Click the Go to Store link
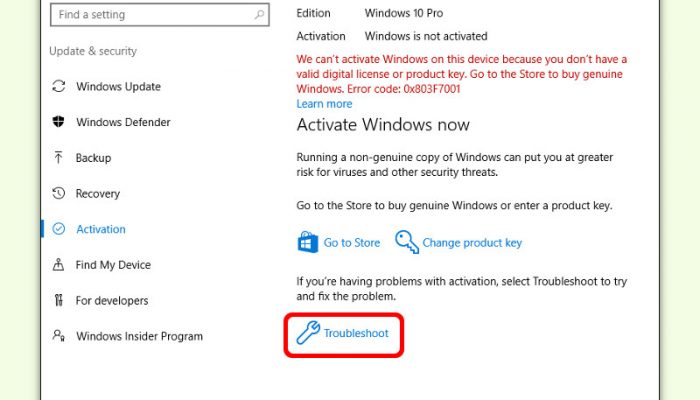The image size is (700, 400). click(352, 242)
